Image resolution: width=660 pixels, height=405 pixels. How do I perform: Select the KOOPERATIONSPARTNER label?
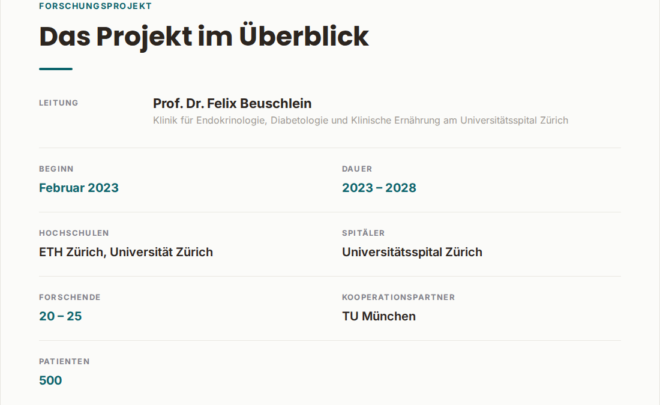[x=398, y=297]
